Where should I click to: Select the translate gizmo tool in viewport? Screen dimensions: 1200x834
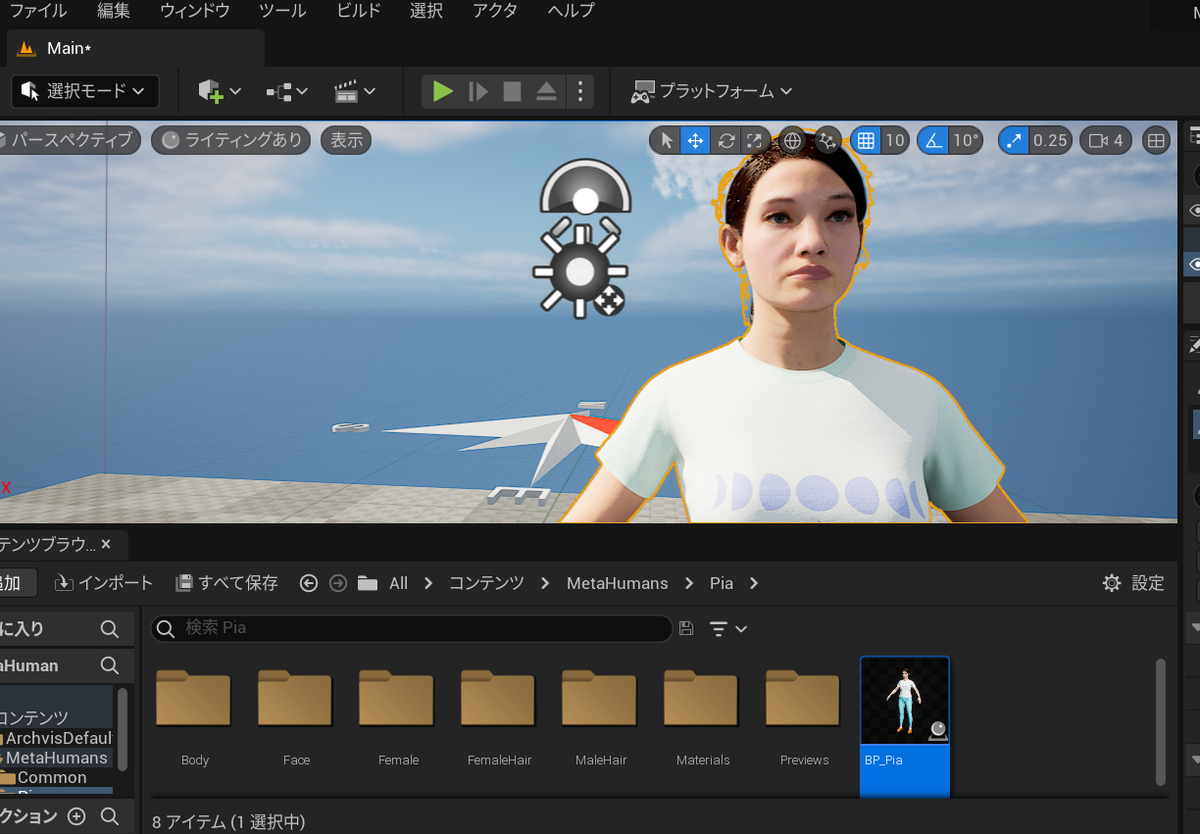click(x=695, y=141)
